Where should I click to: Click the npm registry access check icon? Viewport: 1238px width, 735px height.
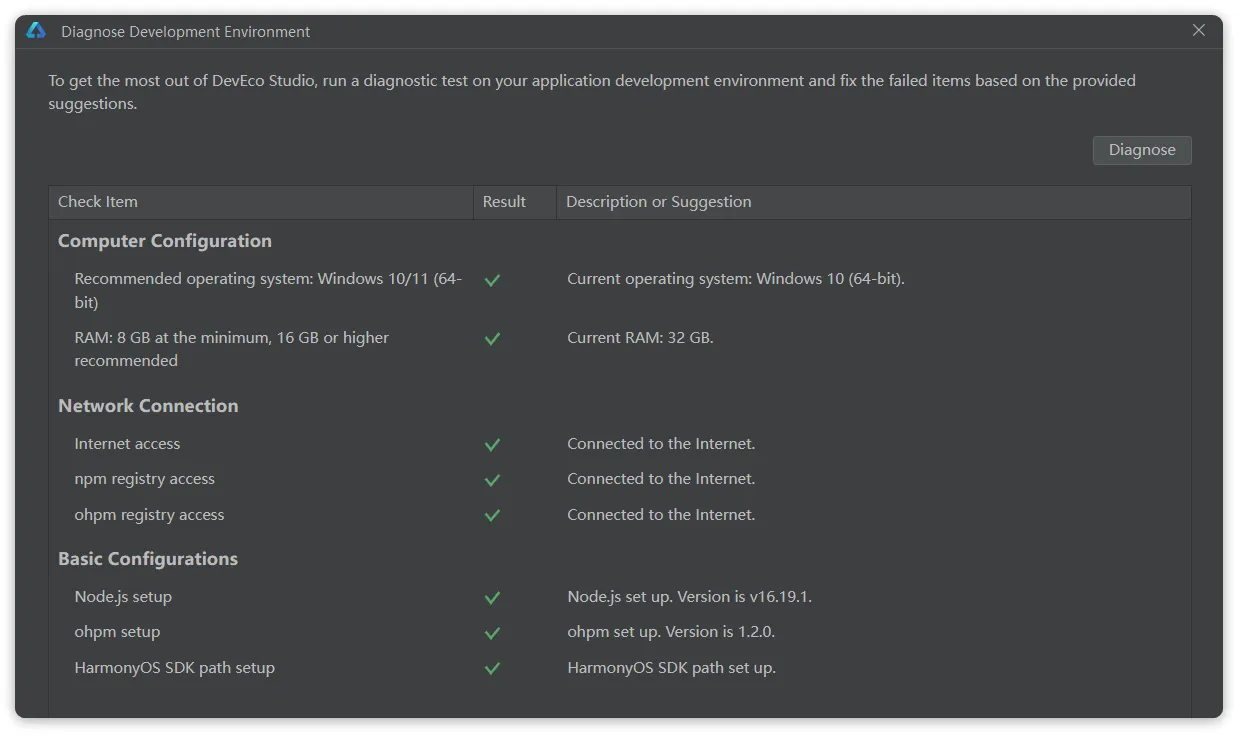492,480
